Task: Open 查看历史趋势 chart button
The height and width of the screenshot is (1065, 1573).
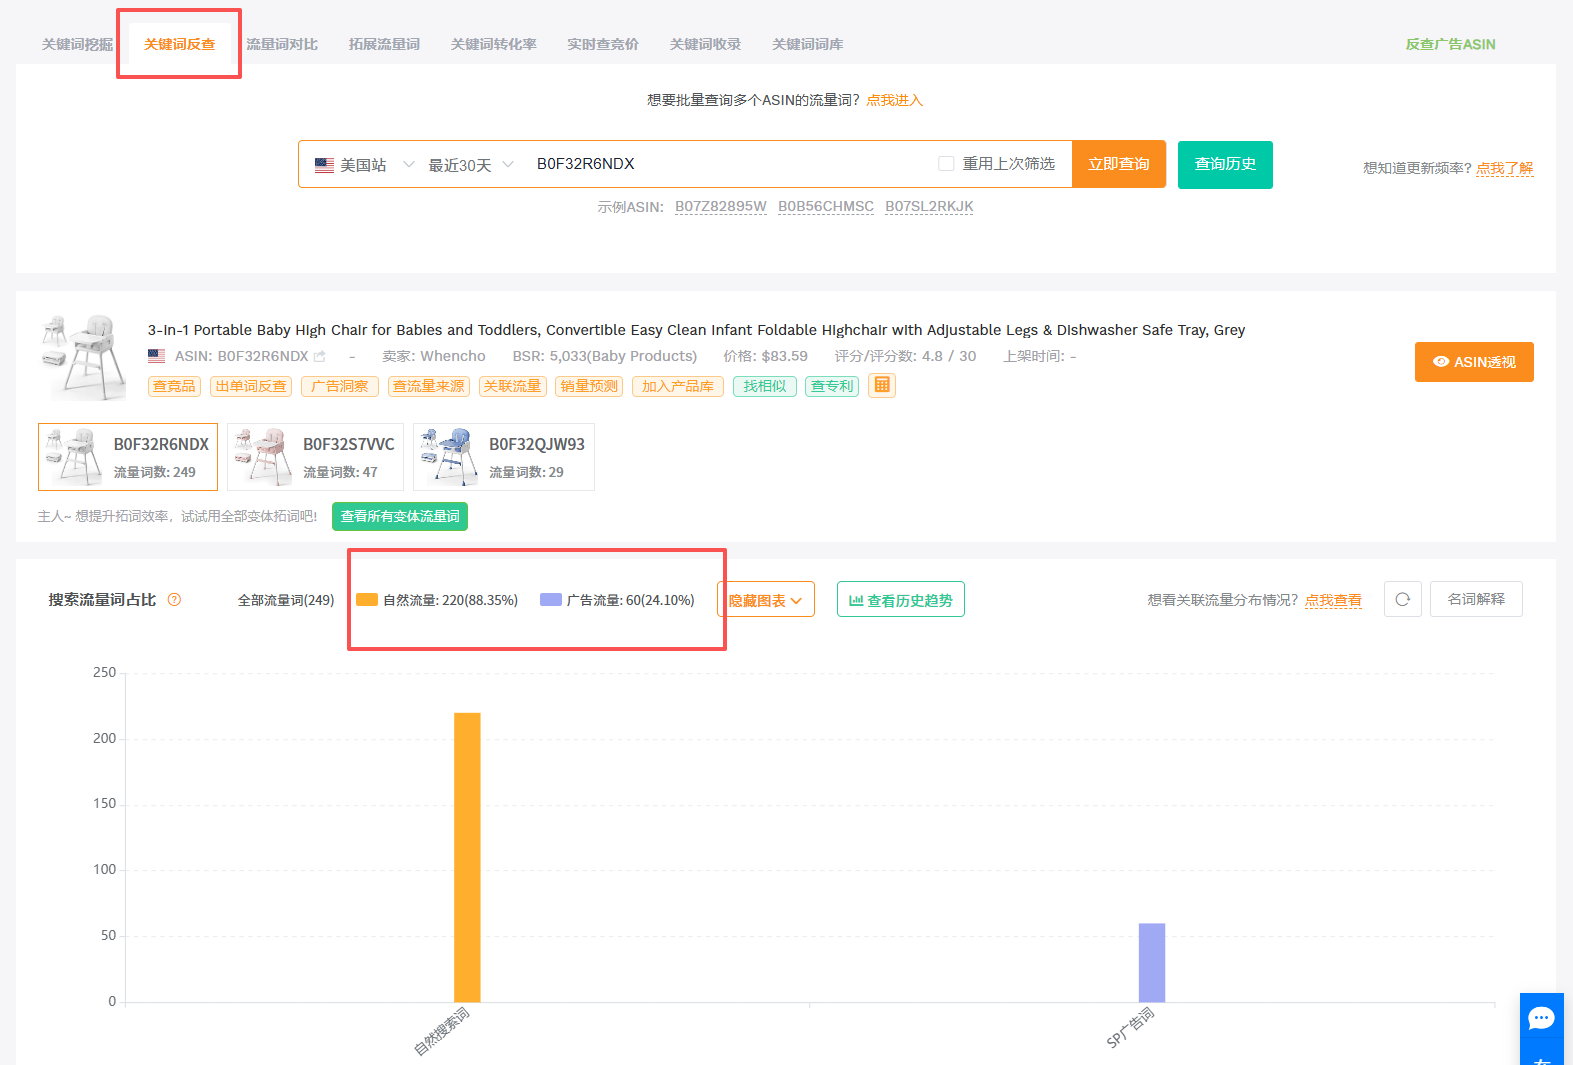Action: coord(900,600)
